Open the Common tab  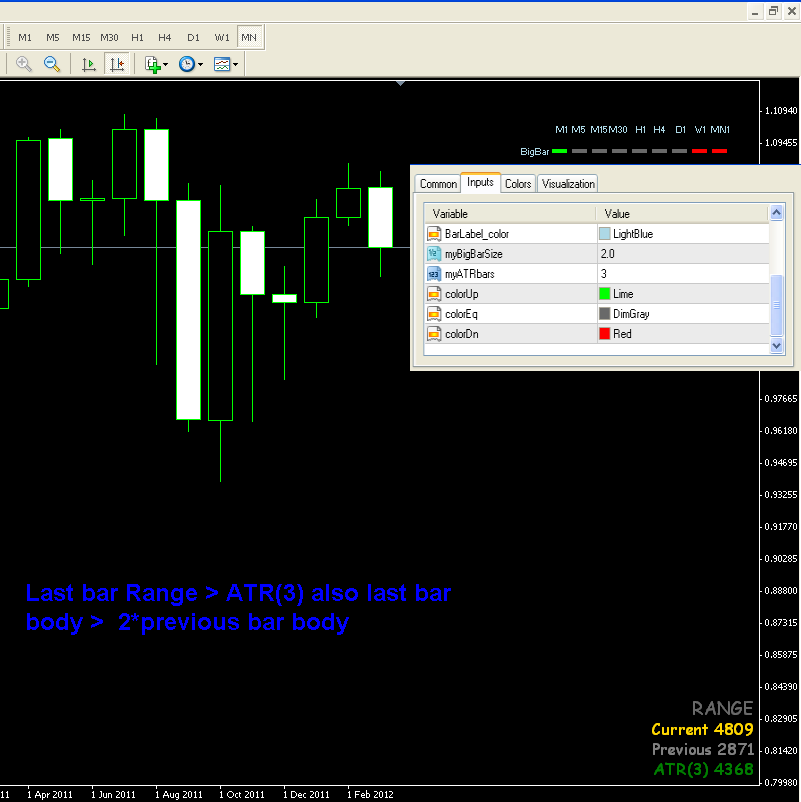click(438, 184)
